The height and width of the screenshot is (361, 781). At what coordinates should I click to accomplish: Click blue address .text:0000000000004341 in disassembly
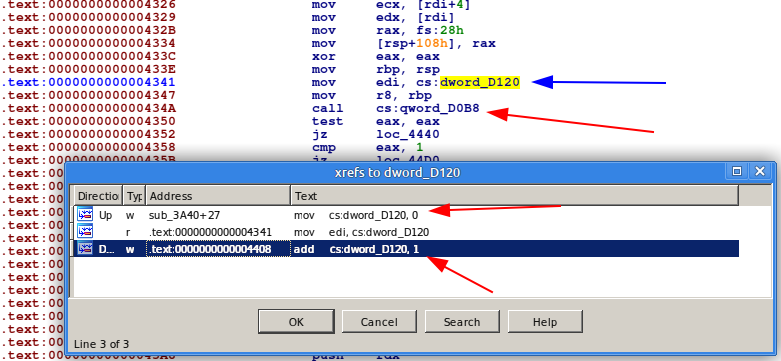coord(88,82)
